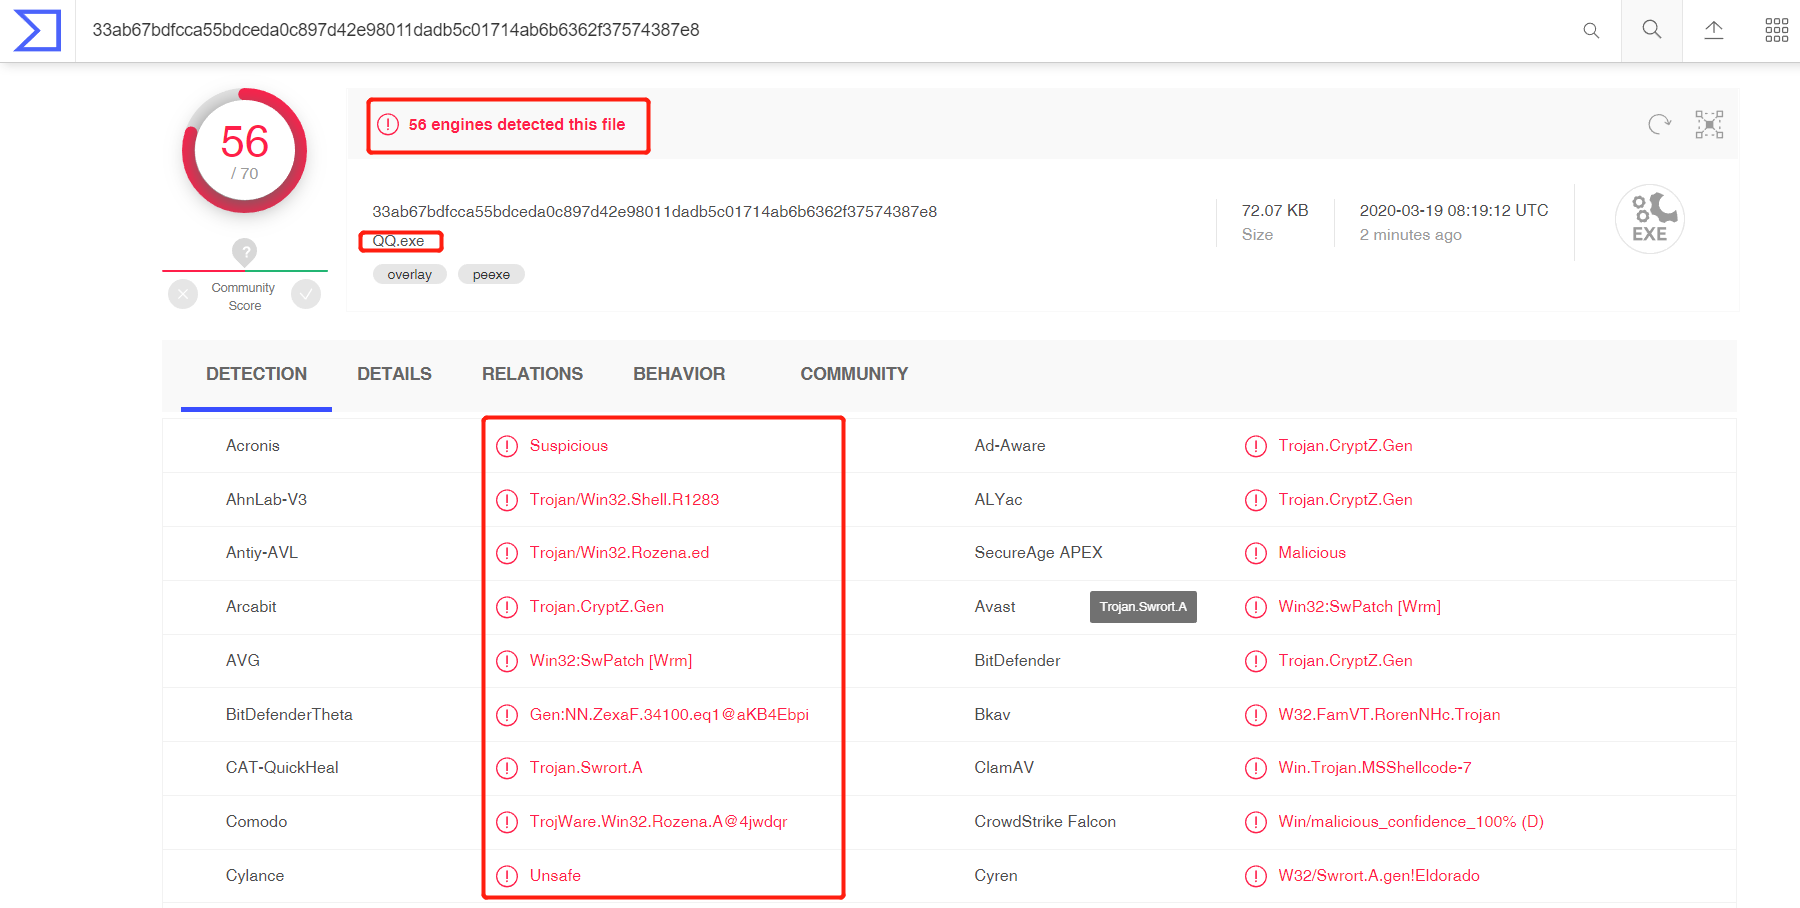This screenshot has height=908, width=1800.
Task: Click warning icon for BitDefenderTheta result
Action: coord(507,715)
